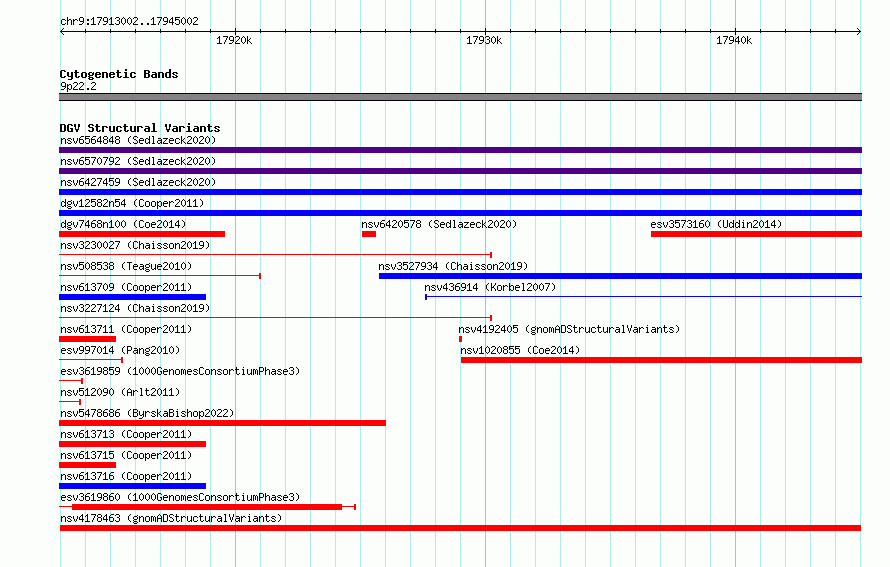Screen dimensions: 890x567
Task: Select esv3619860 (1000GenomesConsortiumPhase3) label
Action: point(180,497)
